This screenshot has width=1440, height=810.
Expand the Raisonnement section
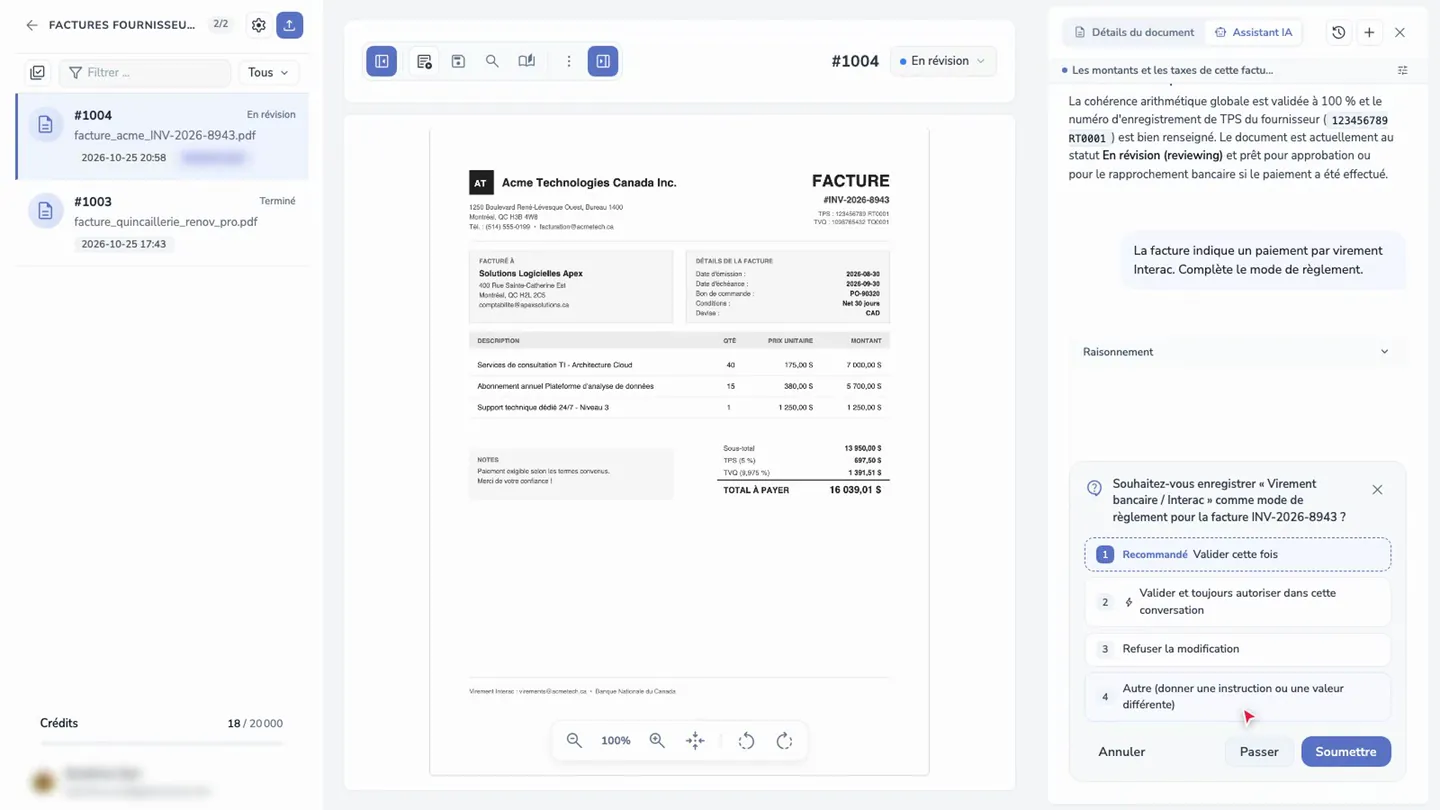(x=1236, y=352)
